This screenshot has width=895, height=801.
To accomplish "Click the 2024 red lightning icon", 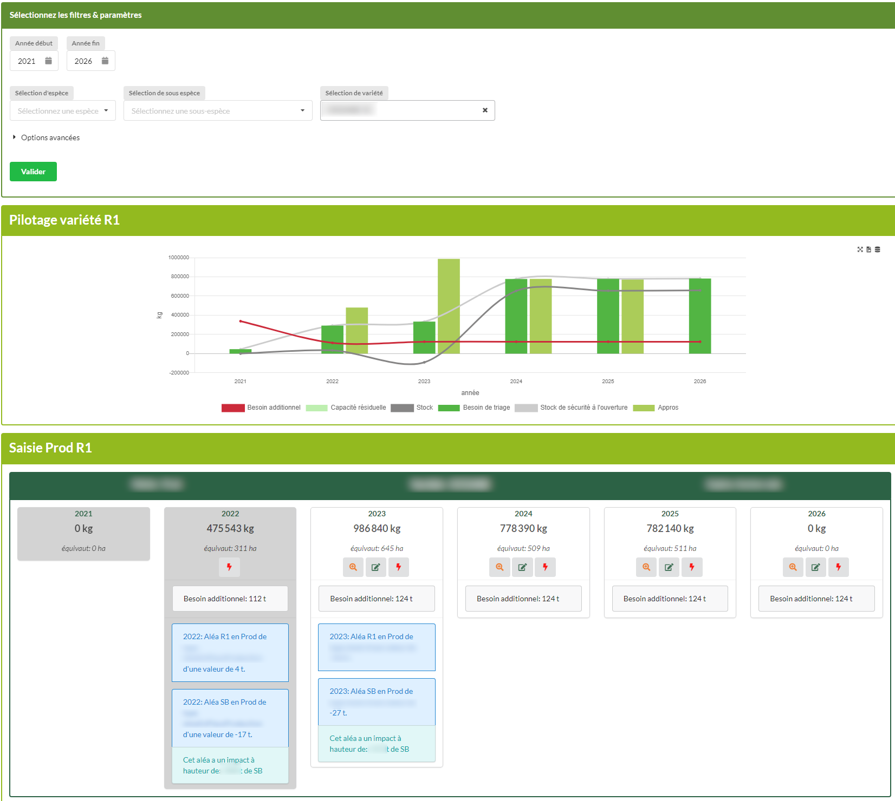I will tap(545, 567).
